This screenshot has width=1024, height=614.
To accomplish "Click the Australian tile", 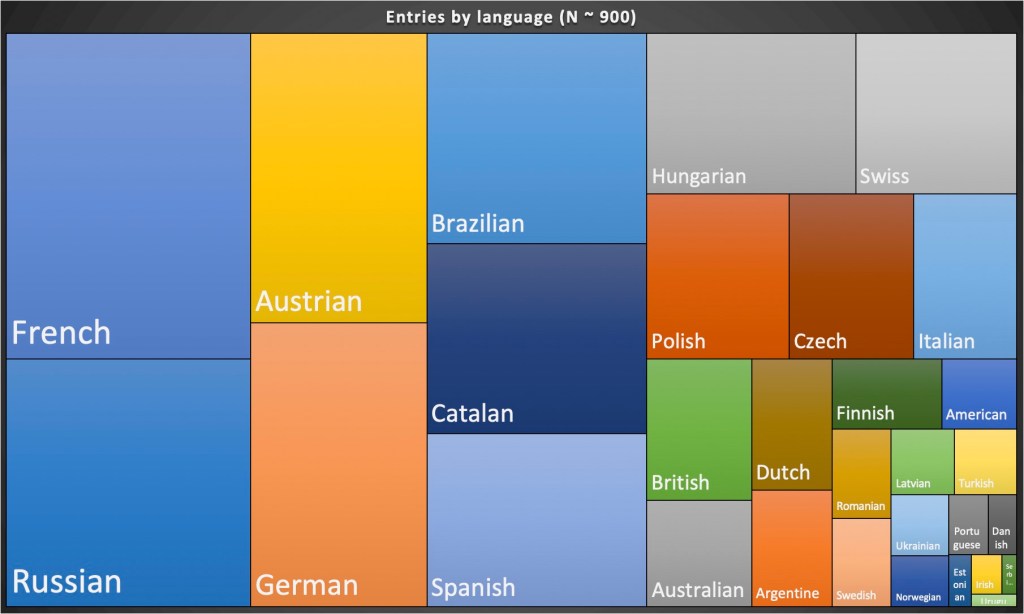I will [698, 552].
